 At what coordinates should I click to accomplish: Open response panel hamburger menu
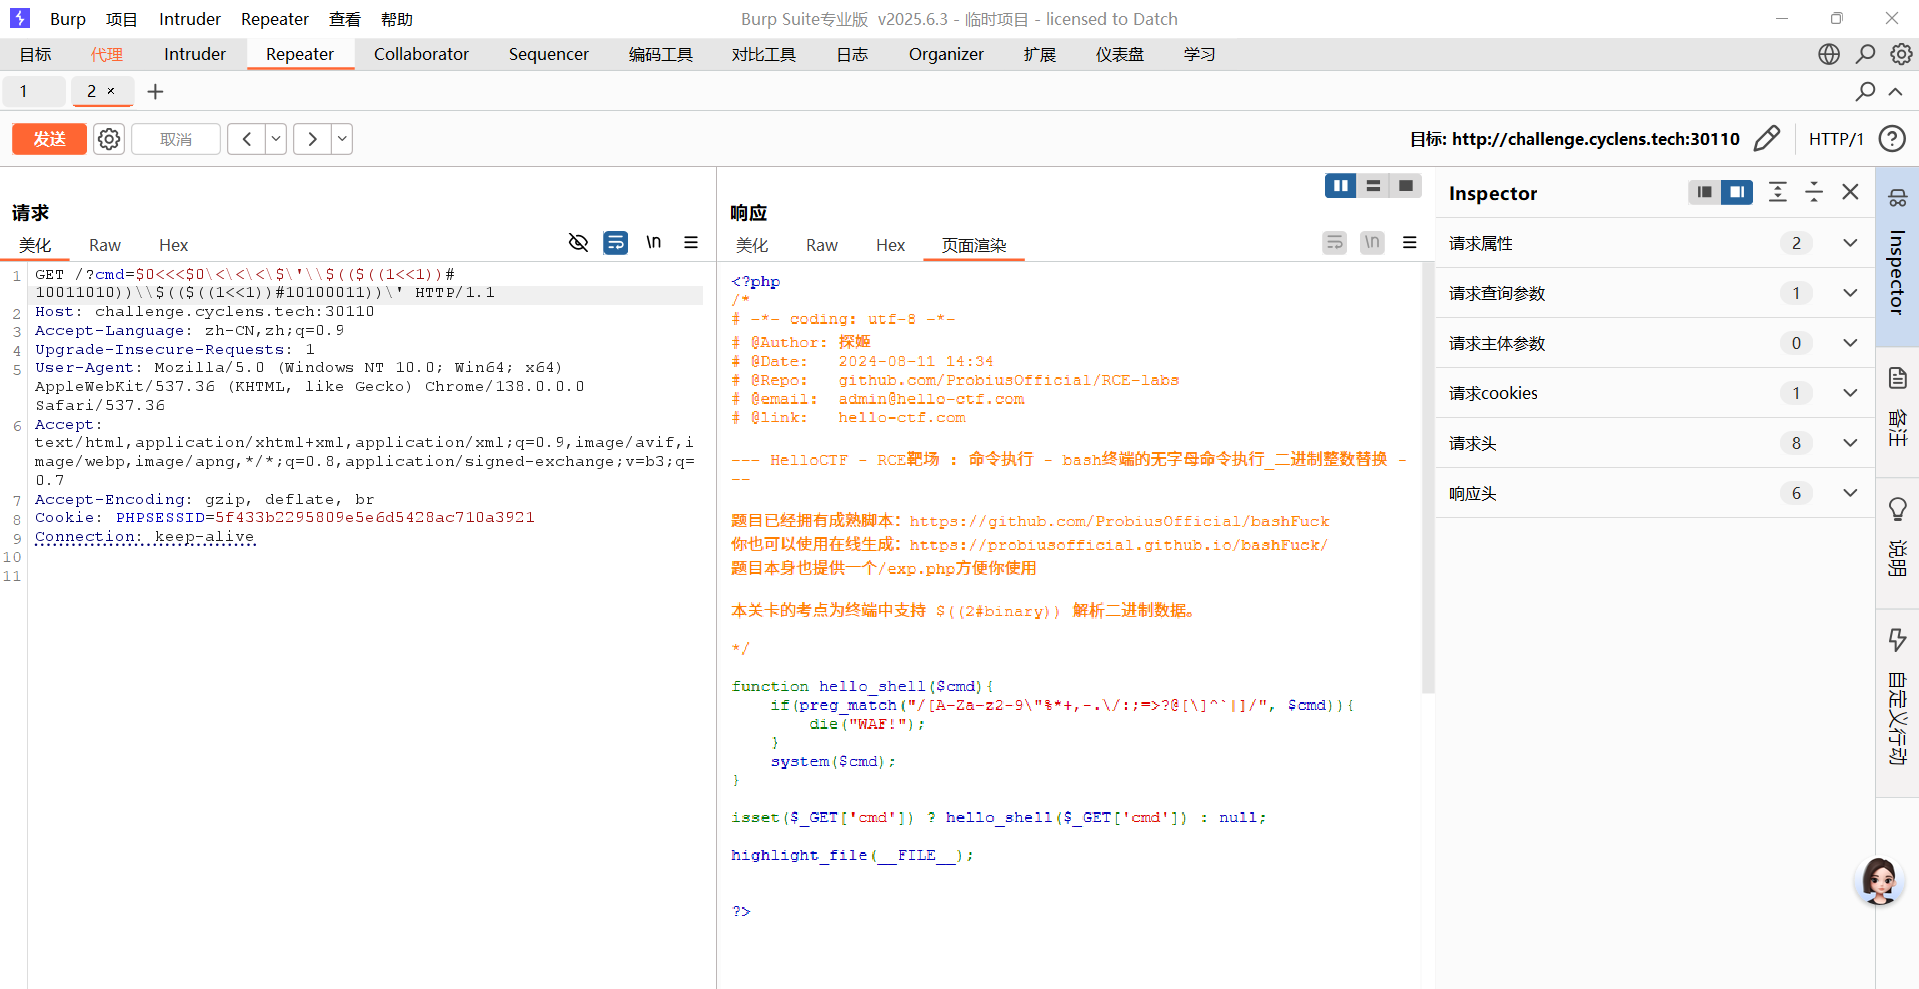(1410, 242)
